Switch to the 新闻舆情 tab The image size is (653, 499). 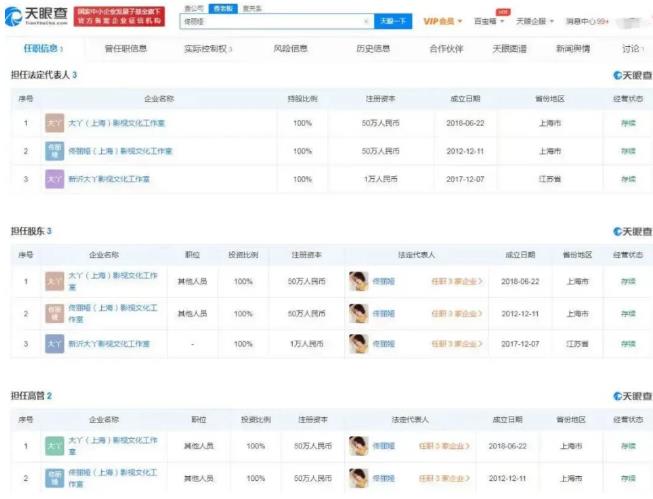pyautogui.click(x=573, y=49)
